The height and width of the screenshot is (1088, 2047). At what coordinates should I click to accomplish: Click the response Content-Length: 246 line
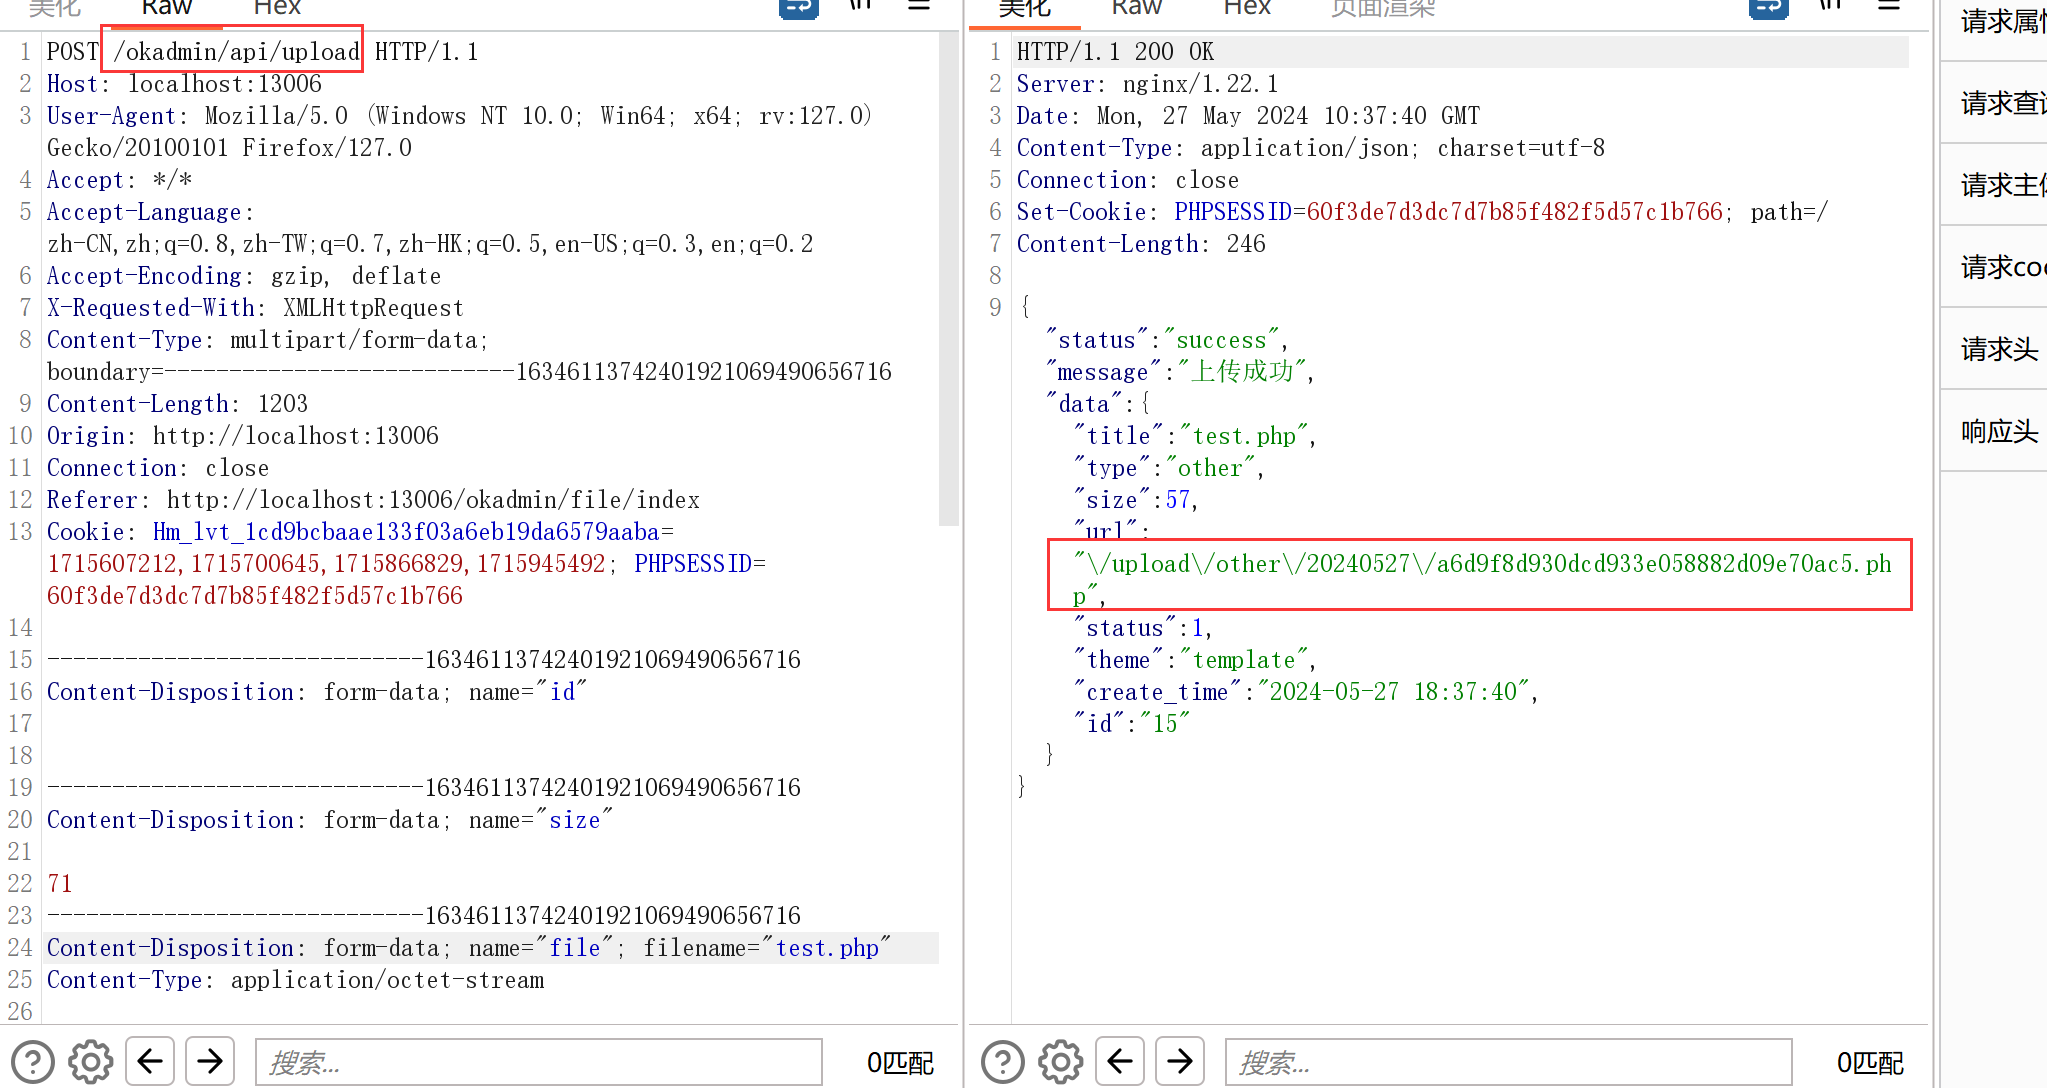click(1141, 244)
